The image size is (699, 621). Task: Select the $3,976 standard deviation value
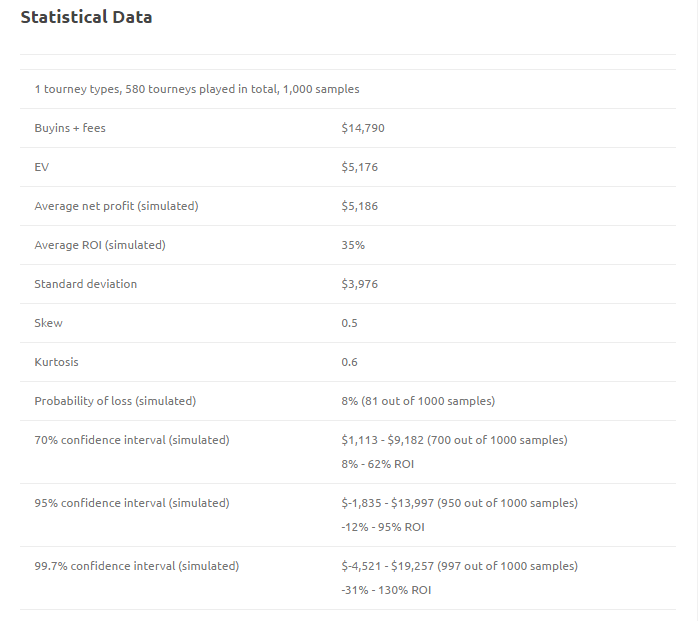point(359,284)
